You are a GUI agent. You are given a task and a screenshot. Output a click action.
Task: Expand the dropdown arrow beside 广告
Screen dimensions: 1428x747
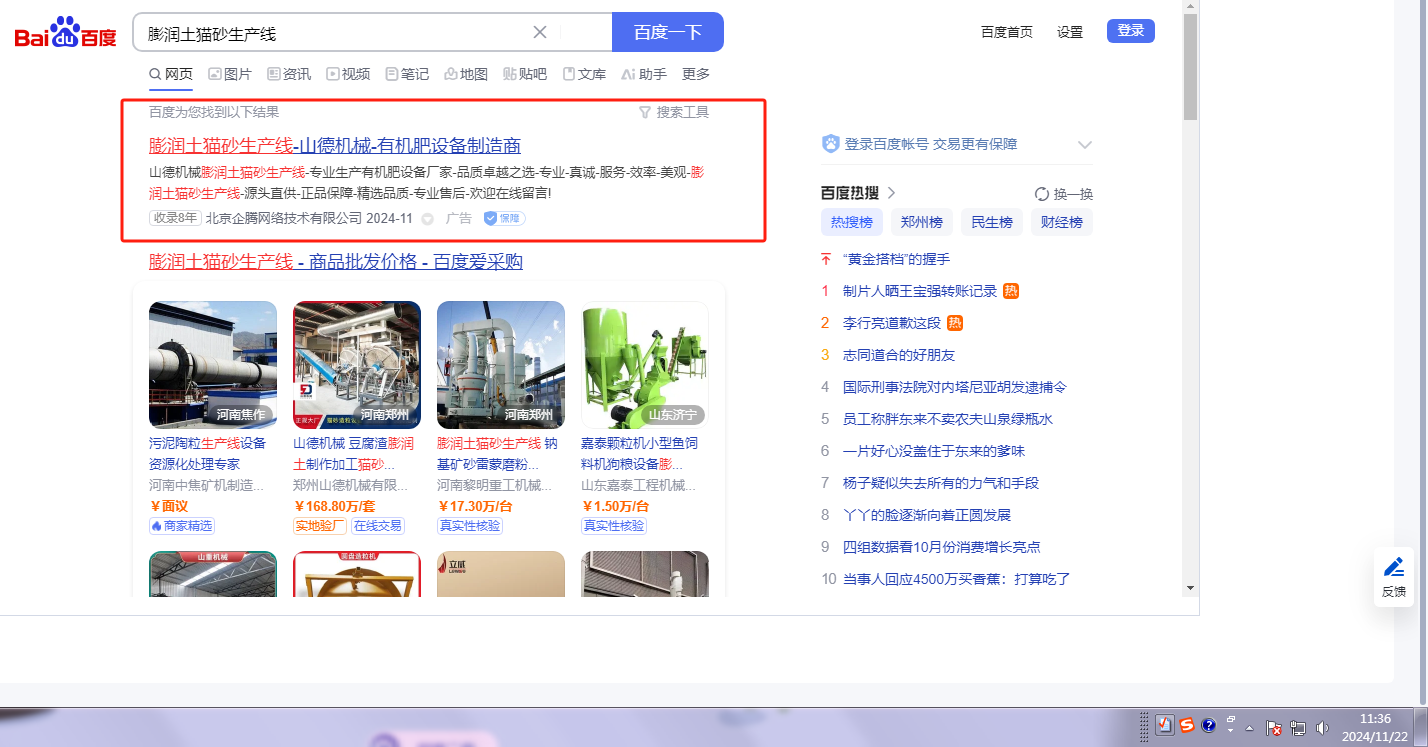coord(428,219)
